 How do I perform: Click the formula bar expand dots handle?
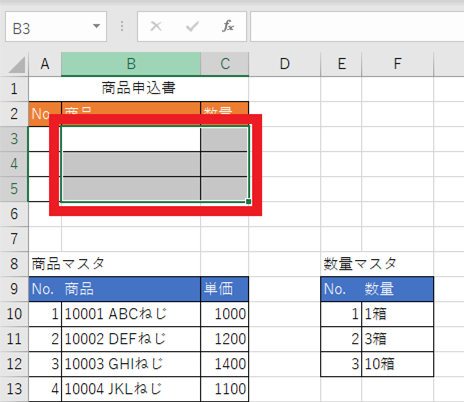pyautogui.click(x=122, y=26)
